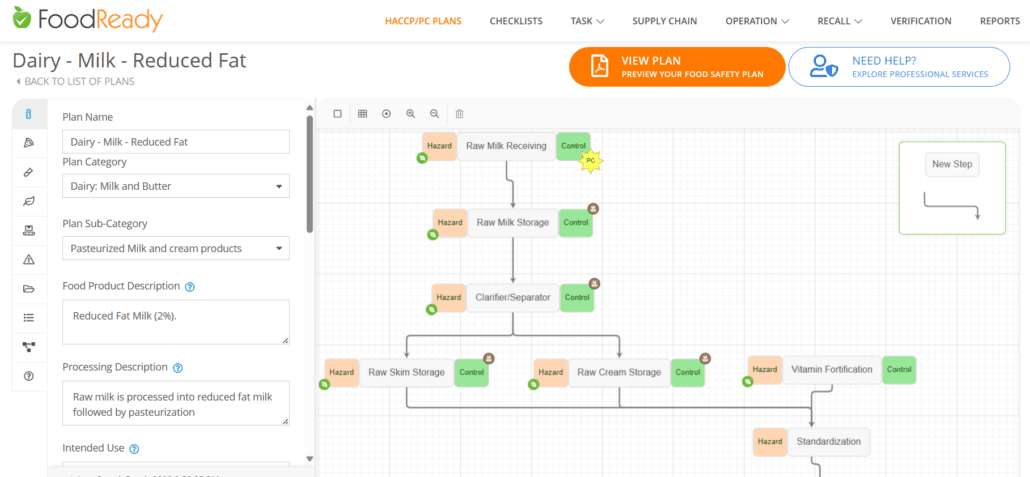Click the zoom out magnifier on flowchart toolbar

434,114
